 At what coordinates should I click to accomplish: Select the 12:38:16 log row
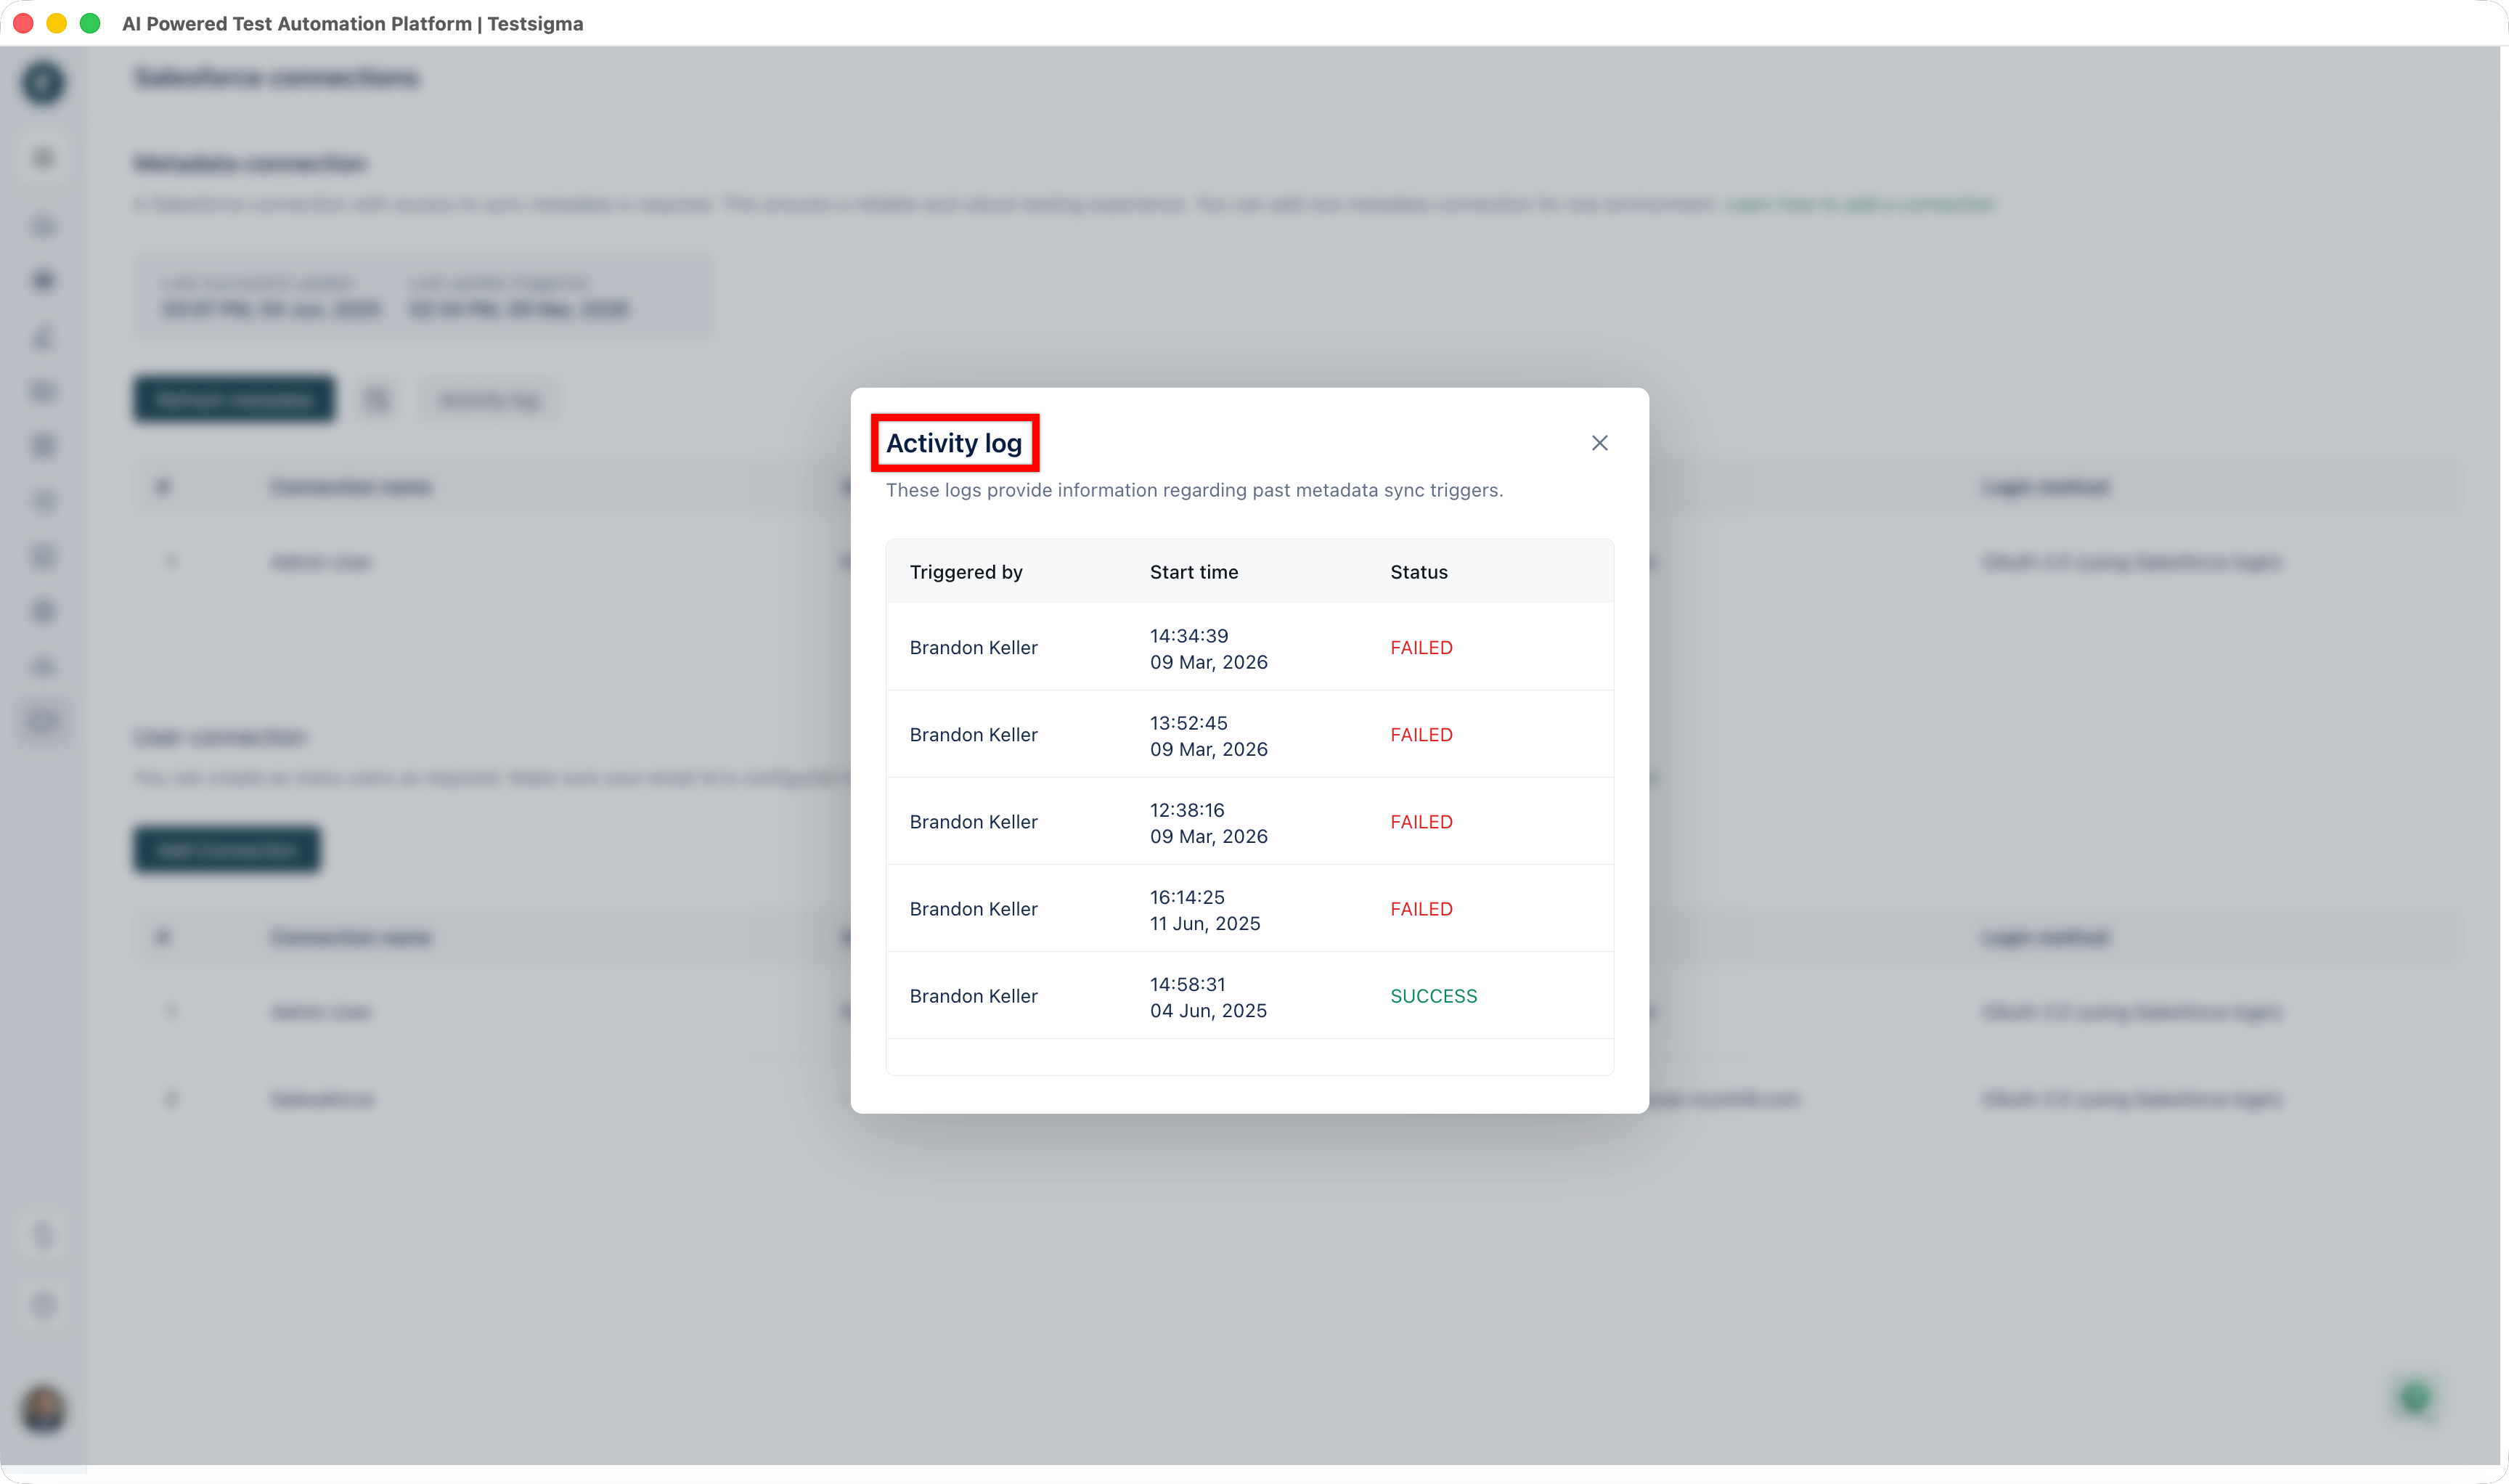pyautogui.click(x=1208, y=822)
